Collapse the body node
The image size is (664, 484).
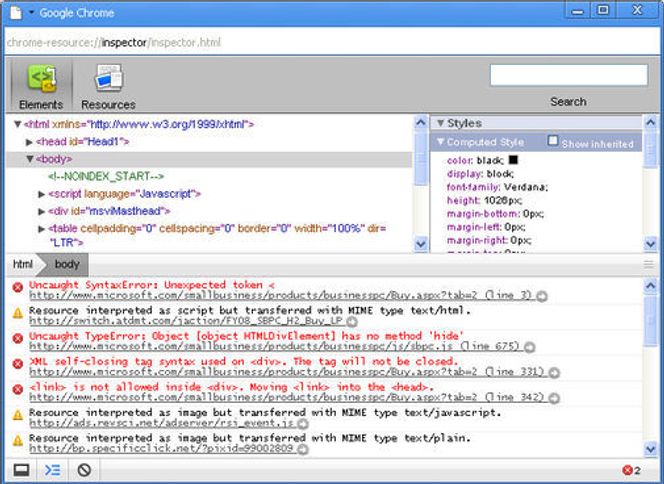click(30, 159)
